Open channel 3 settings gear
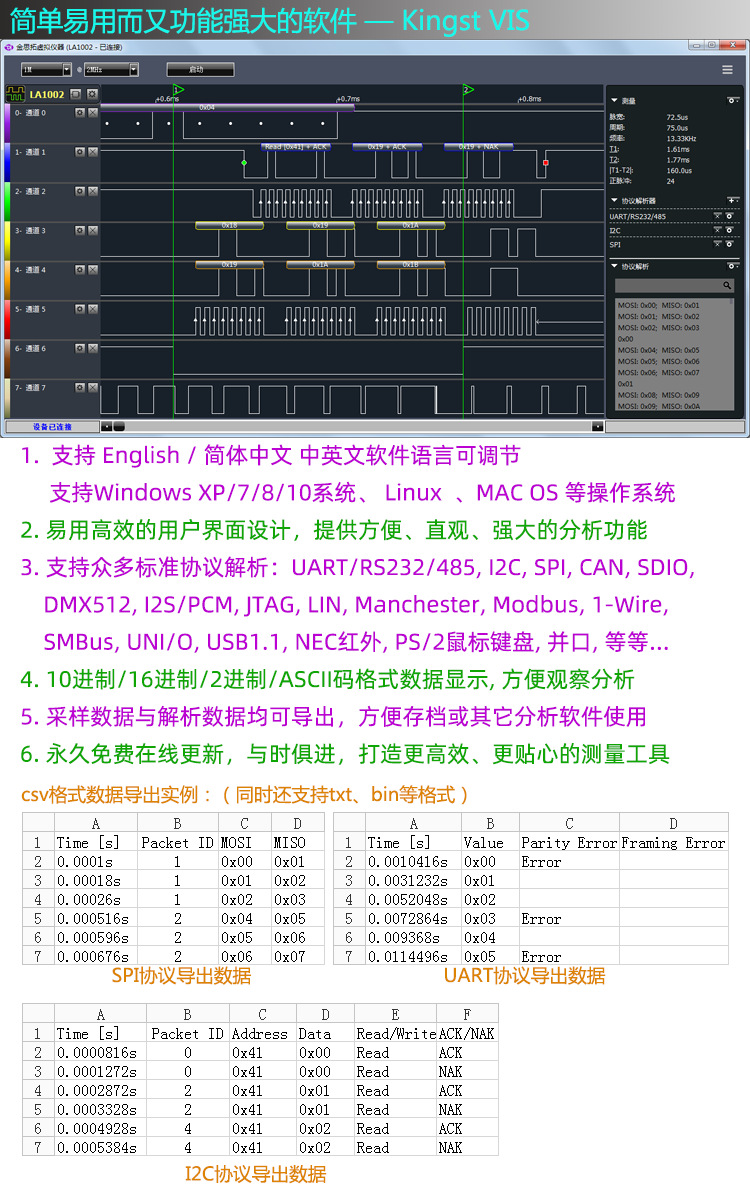750x1190 pixels. tap(80, 230)
